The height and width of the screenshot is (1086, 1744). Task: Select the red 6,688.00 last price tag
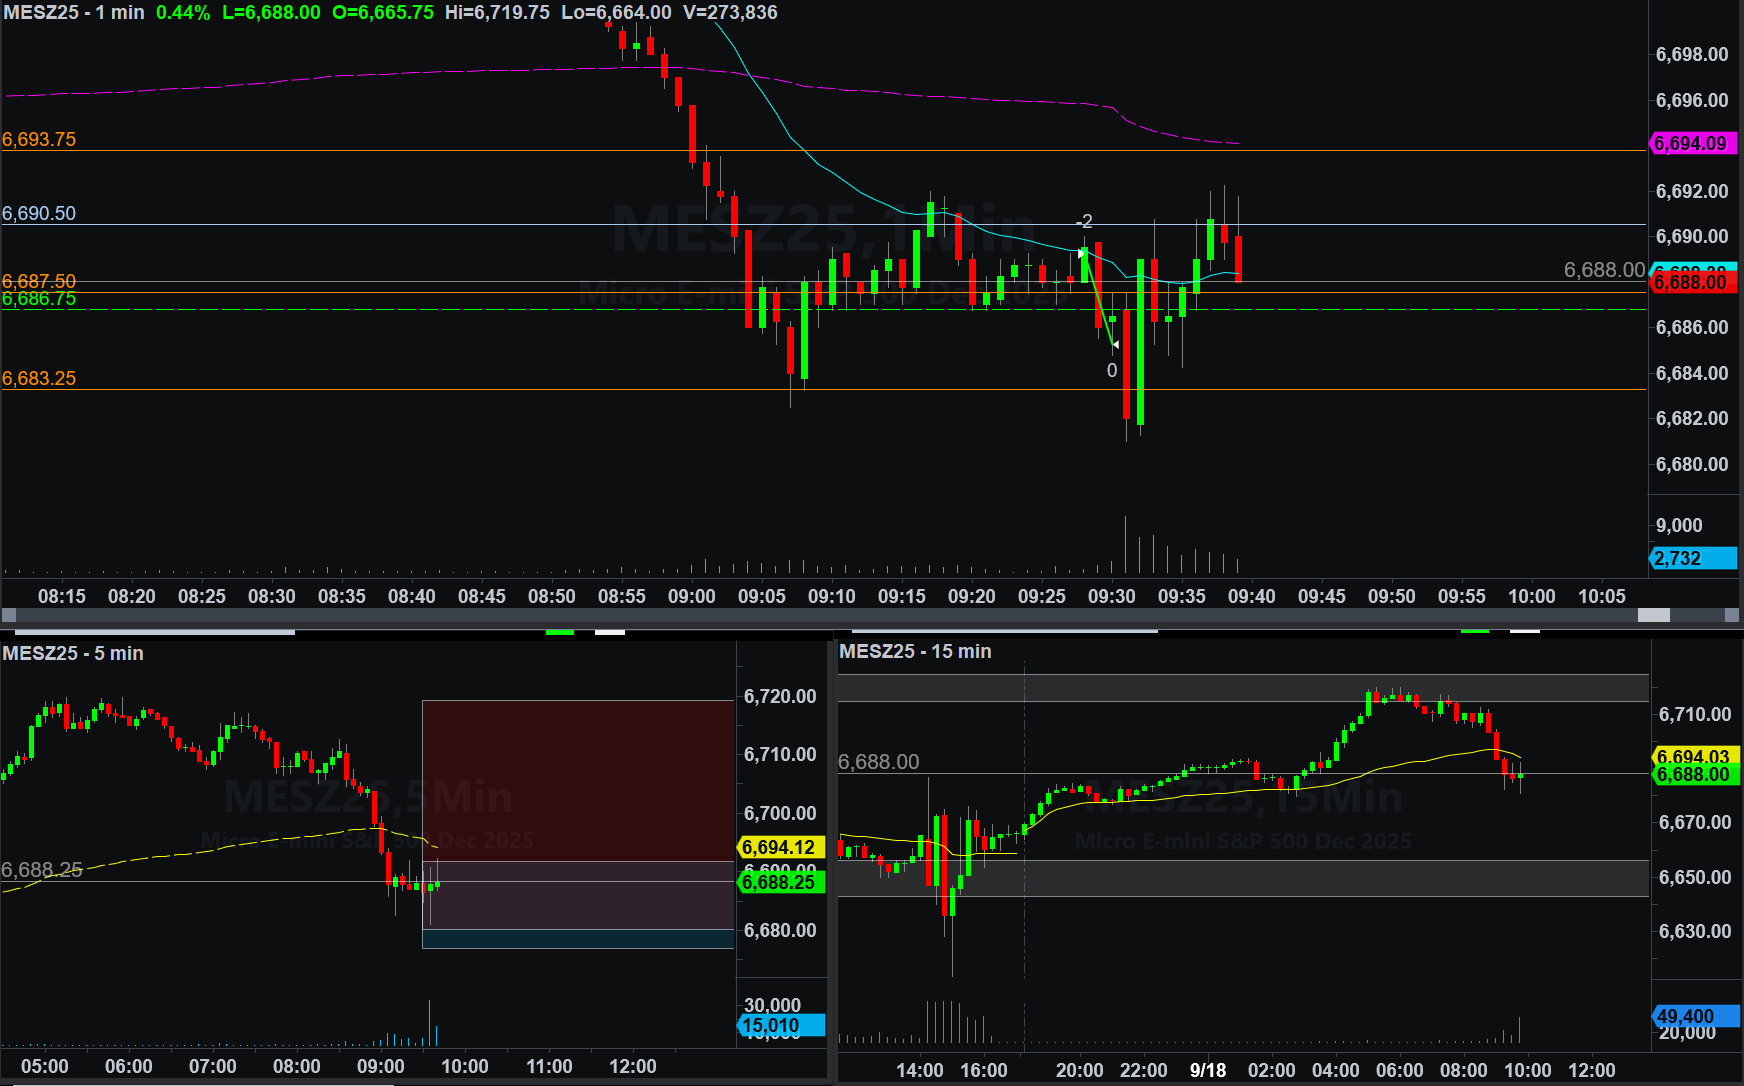tap(1691, 283)
